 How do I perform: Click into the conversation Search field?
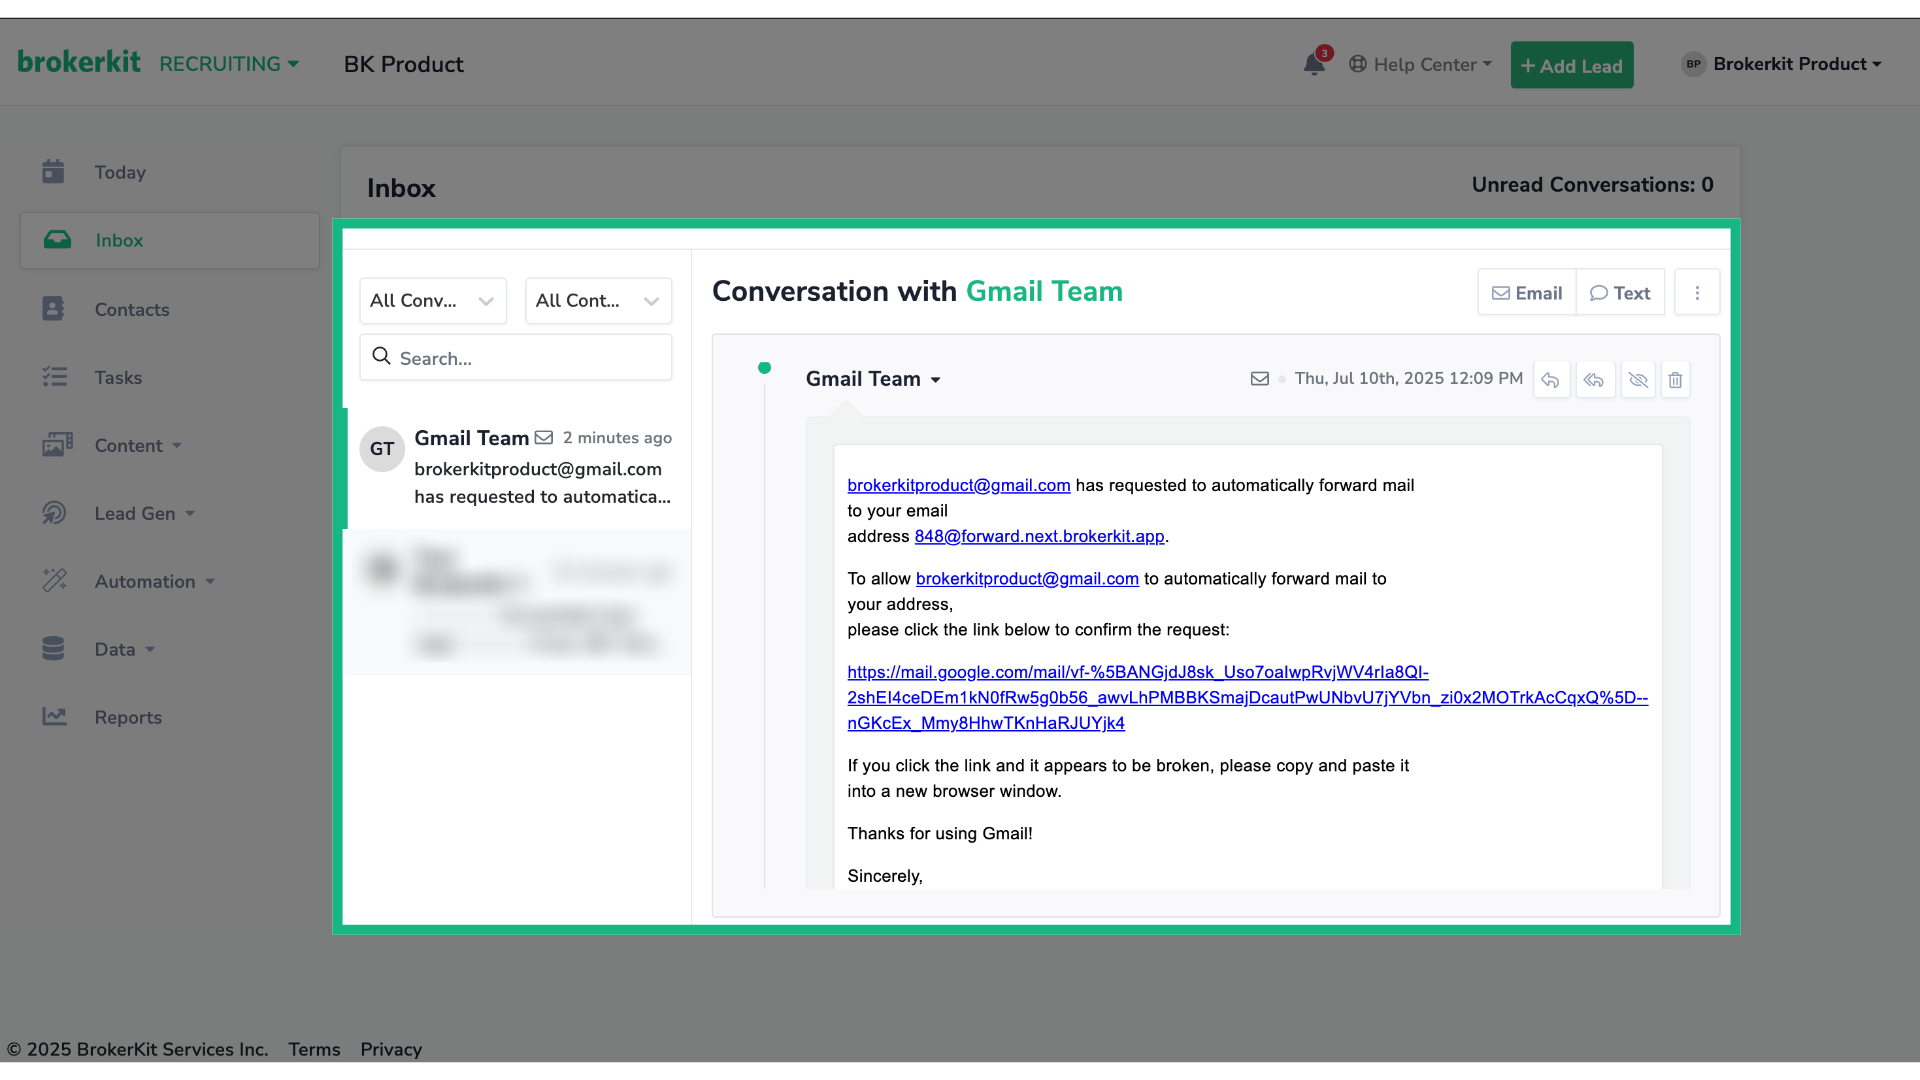point(516,357)
